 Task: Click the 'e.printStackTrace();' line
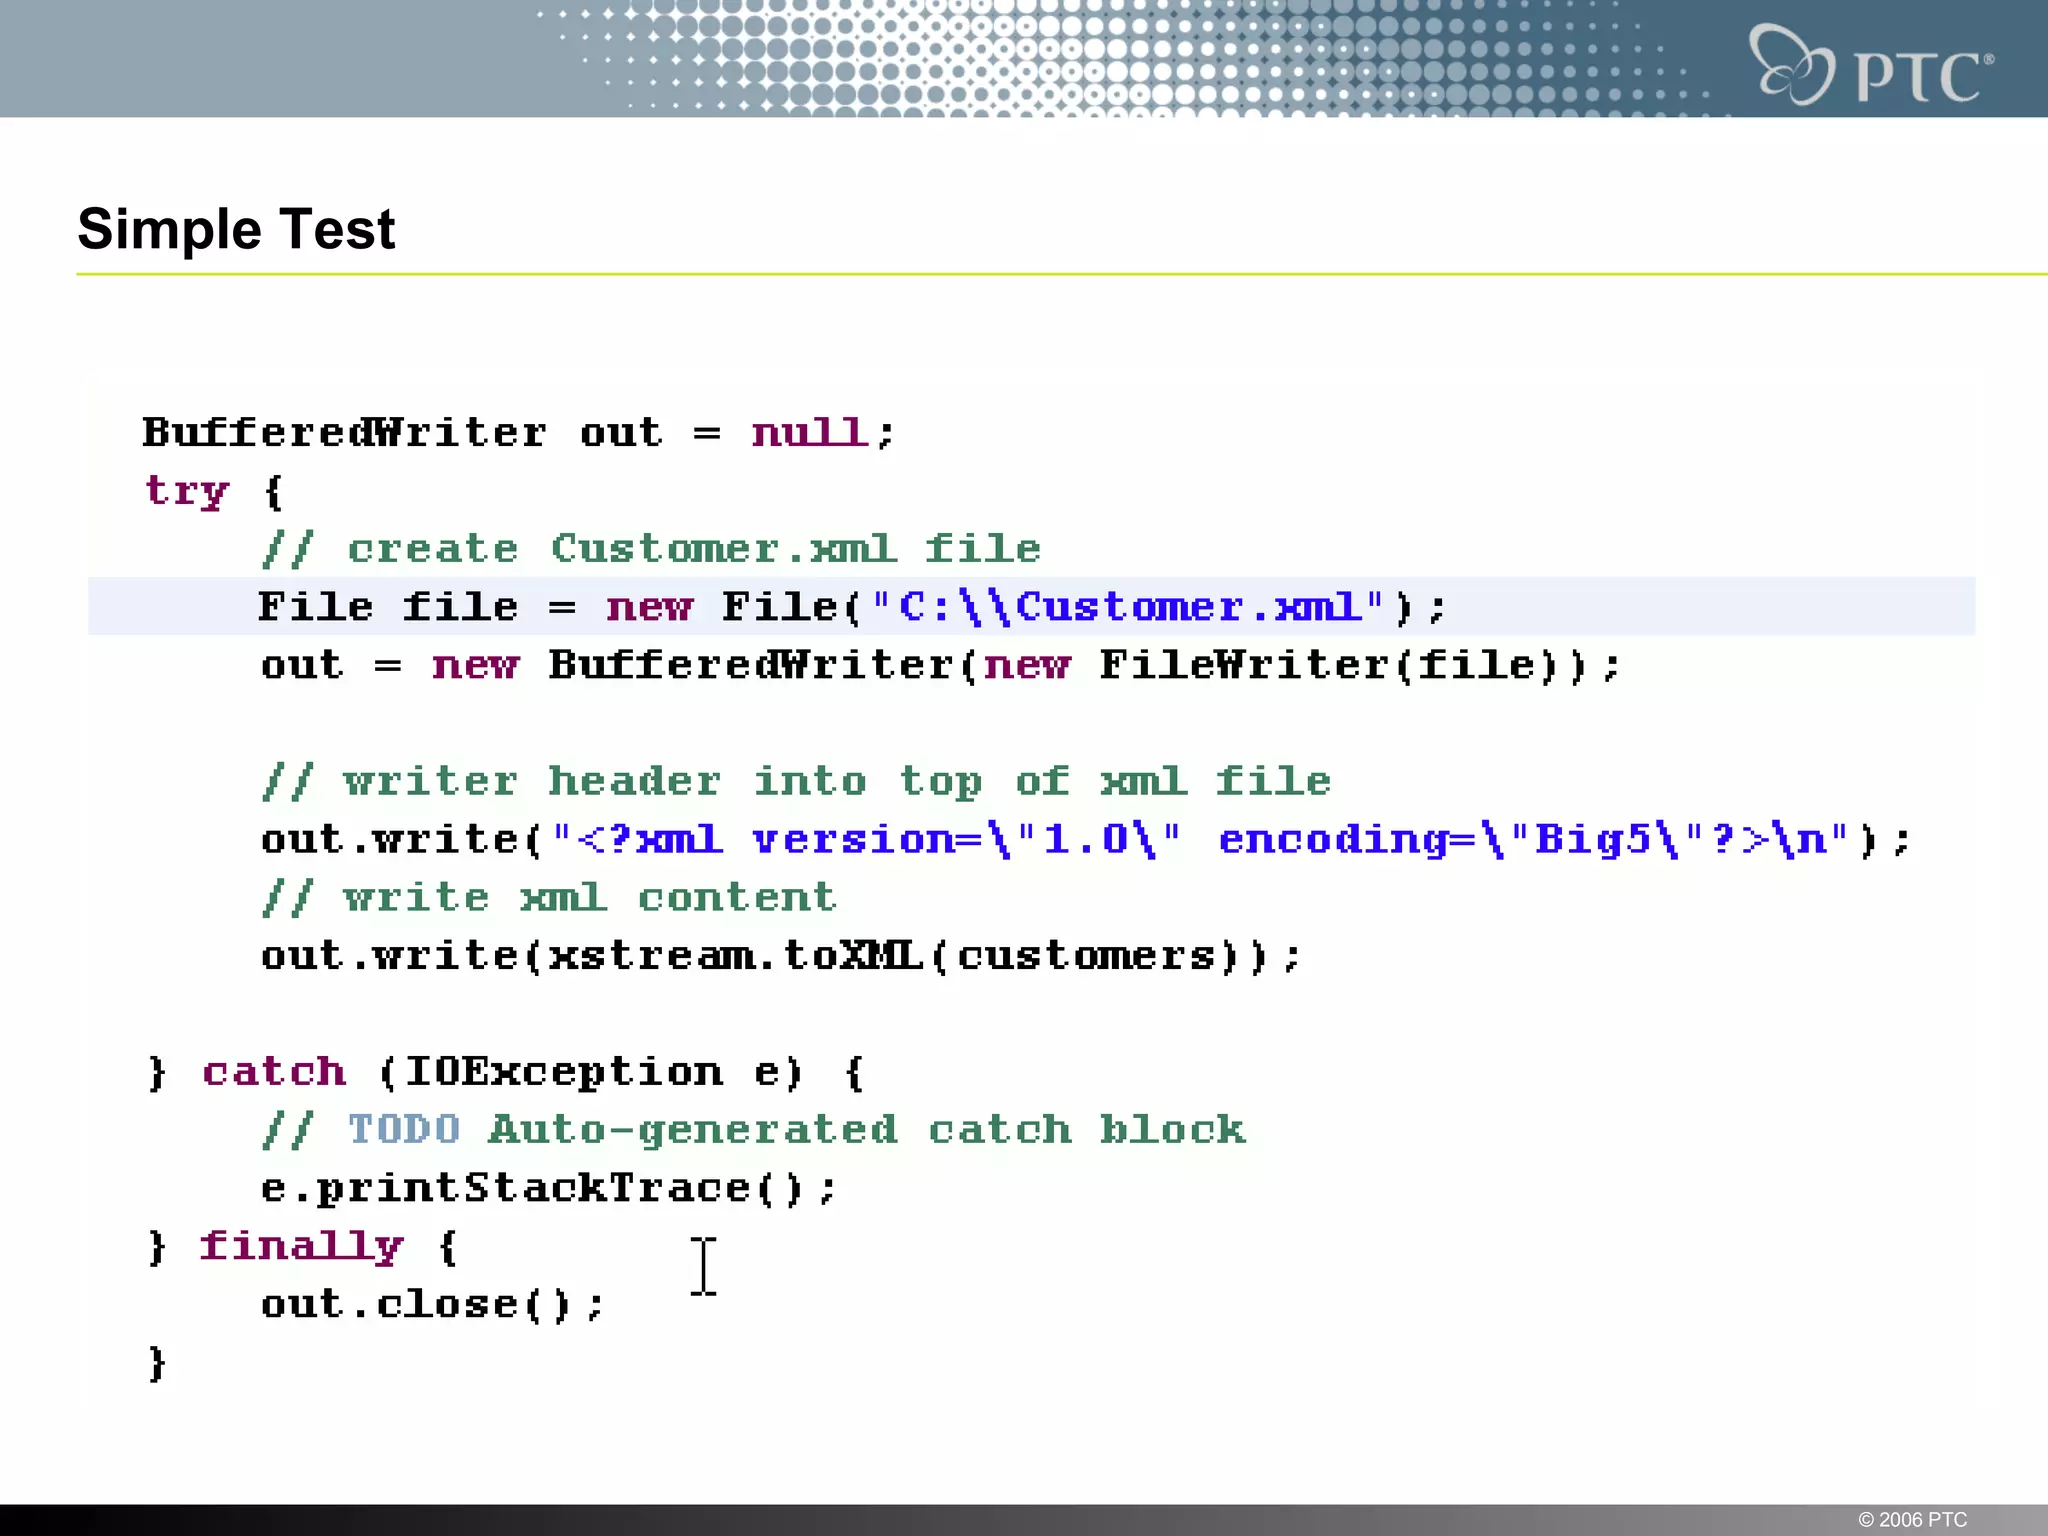pyautogui.click(x=549, y=1188)
